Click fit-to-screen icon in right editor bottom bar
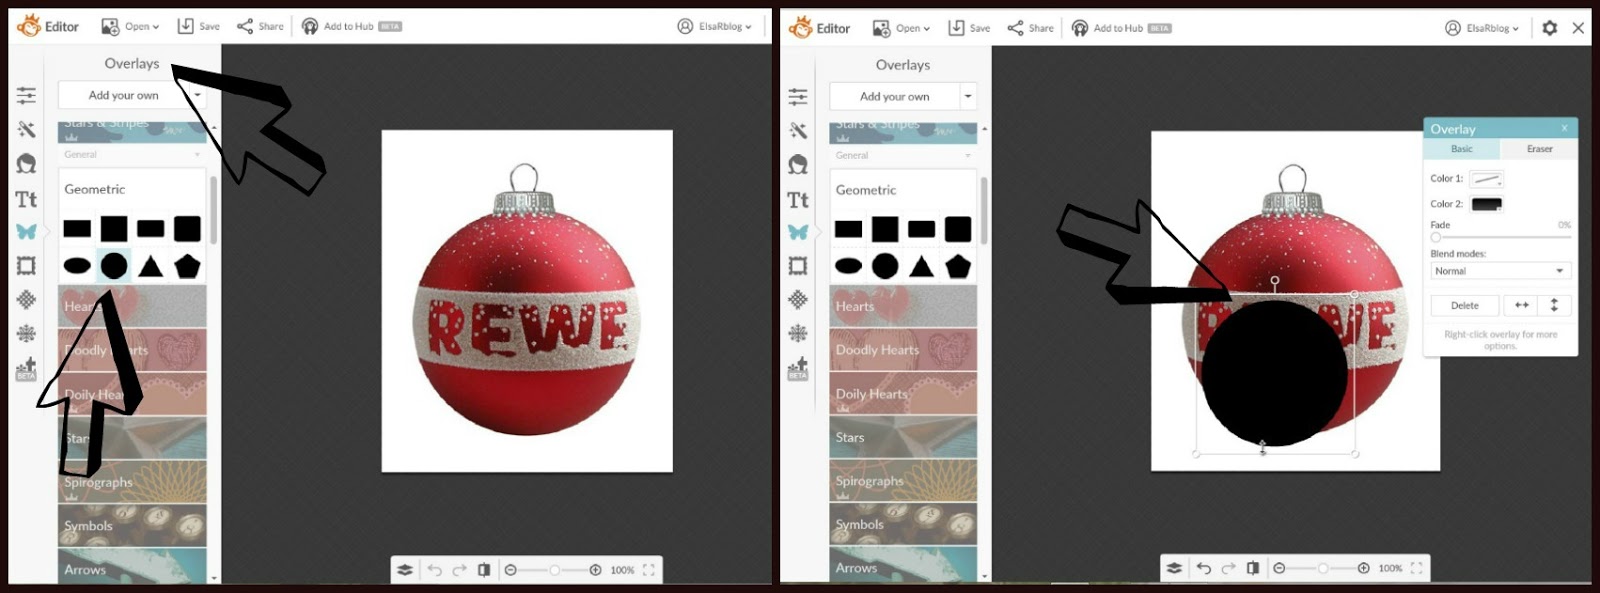The width and height of the screenshot is (1600, 593). [1416, 568]
